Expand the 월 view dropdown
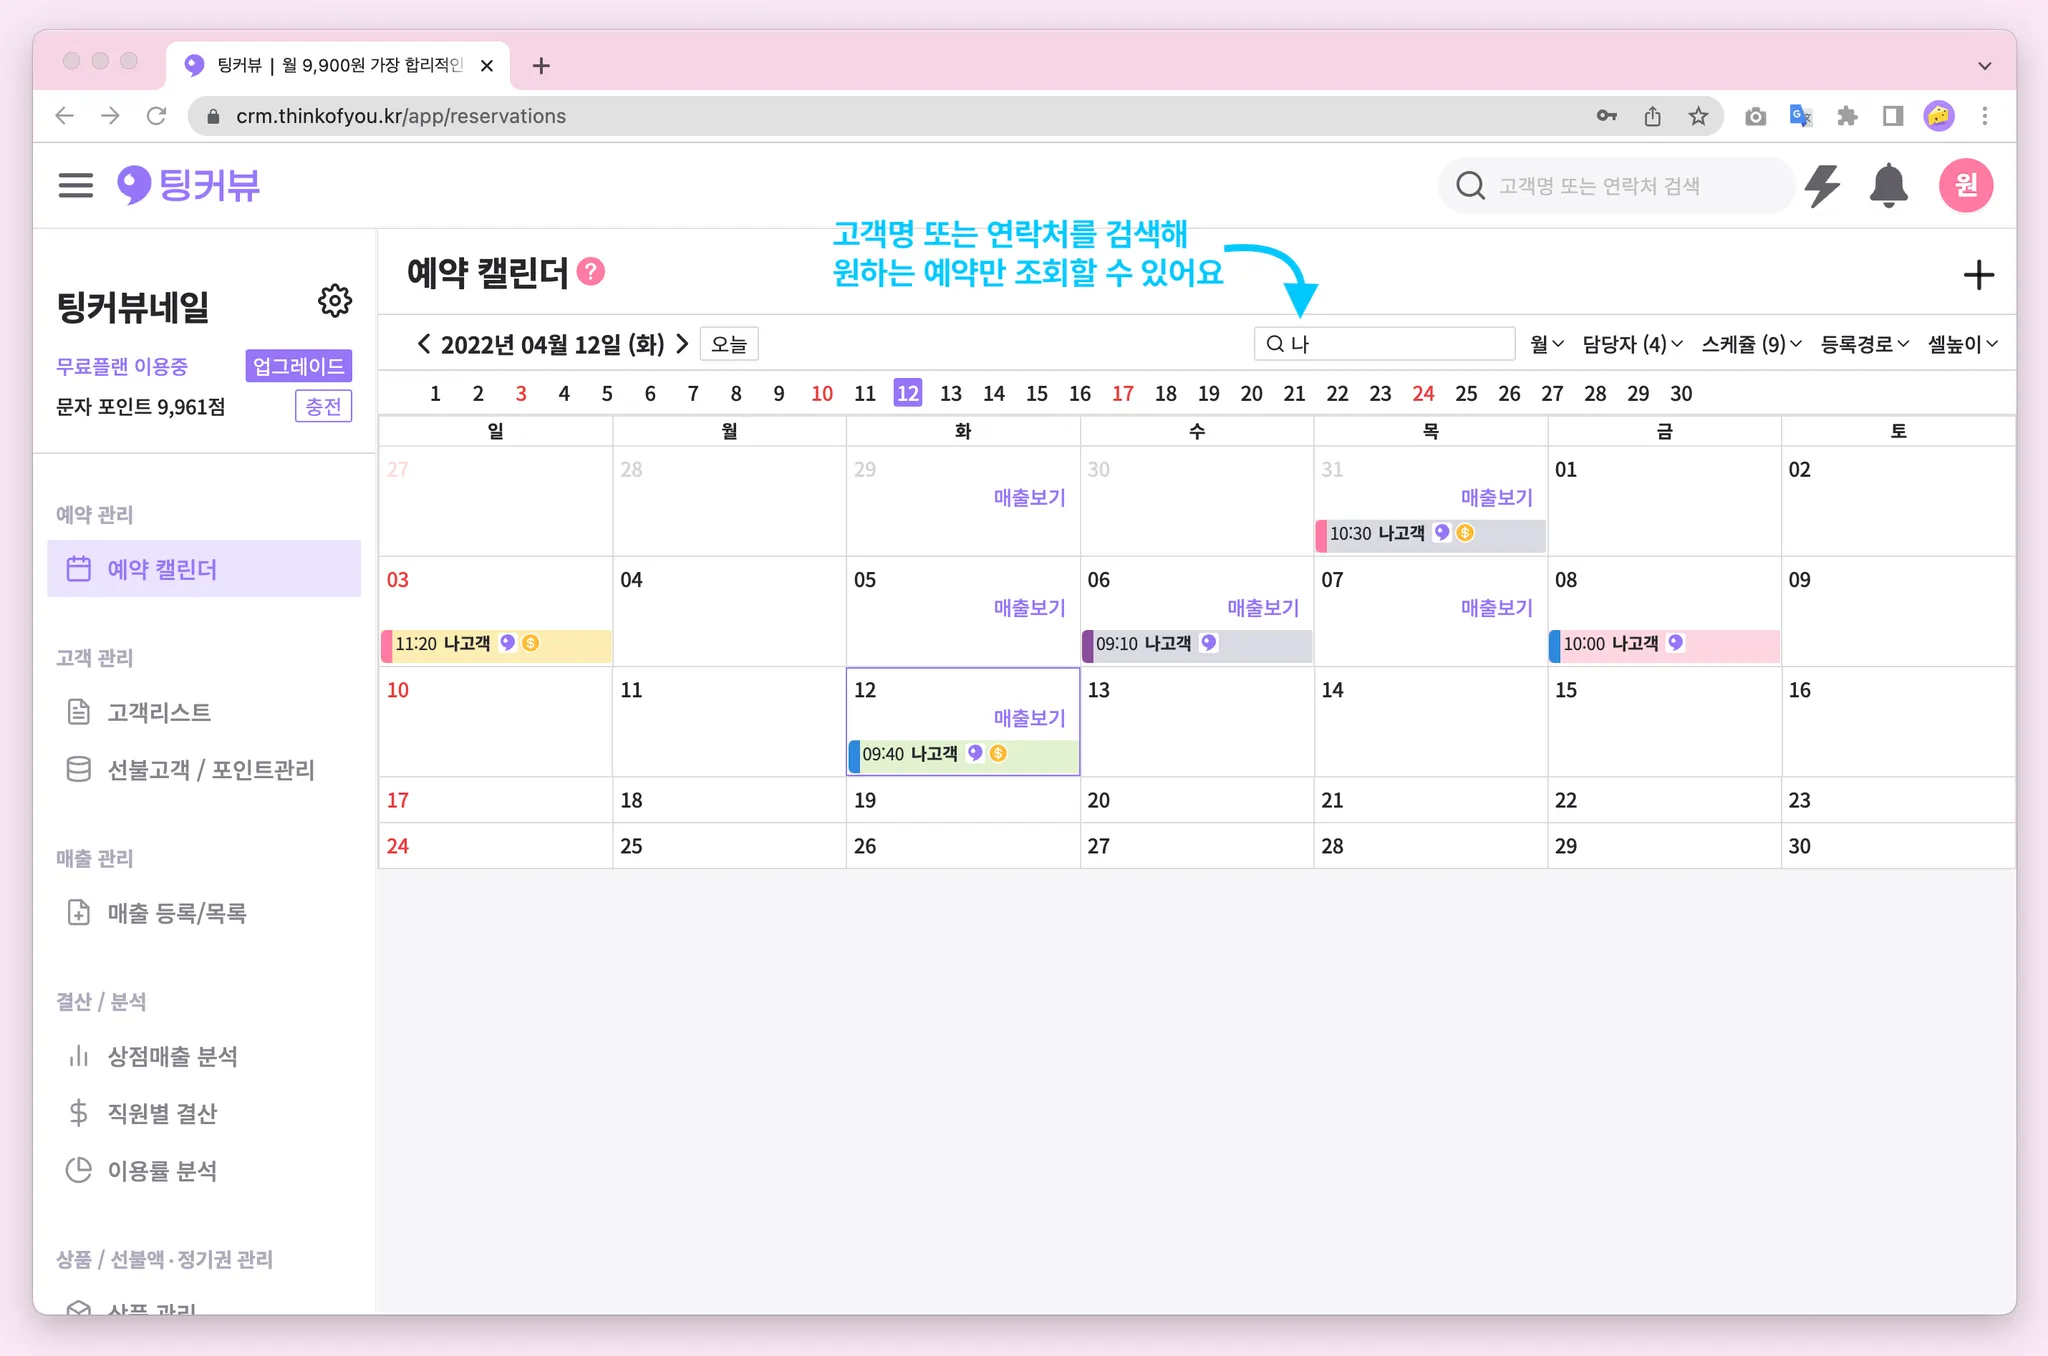The height and width of the screenshot is (1356, 2048). click(x=1546, y=344)
